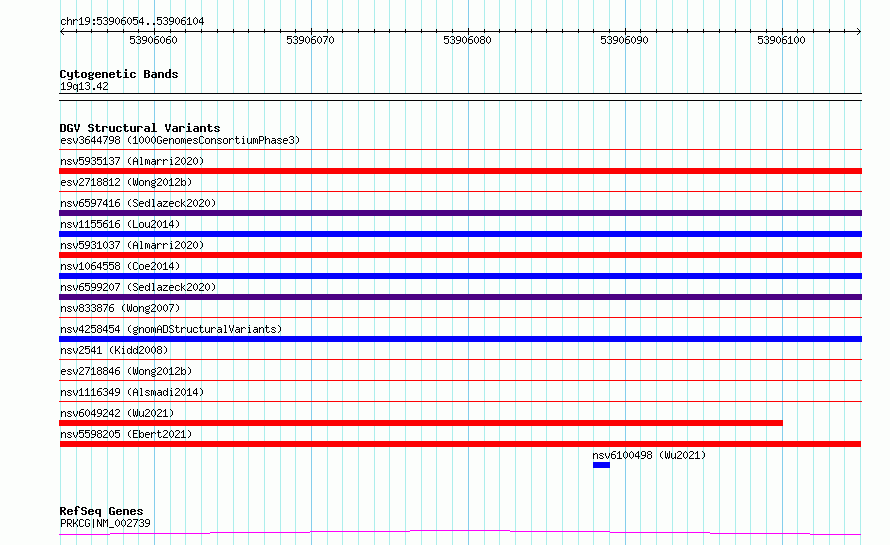Click the thin red line for nsv2541
The height and width of the screenshot is (545, 890).
tap(460, 360)
